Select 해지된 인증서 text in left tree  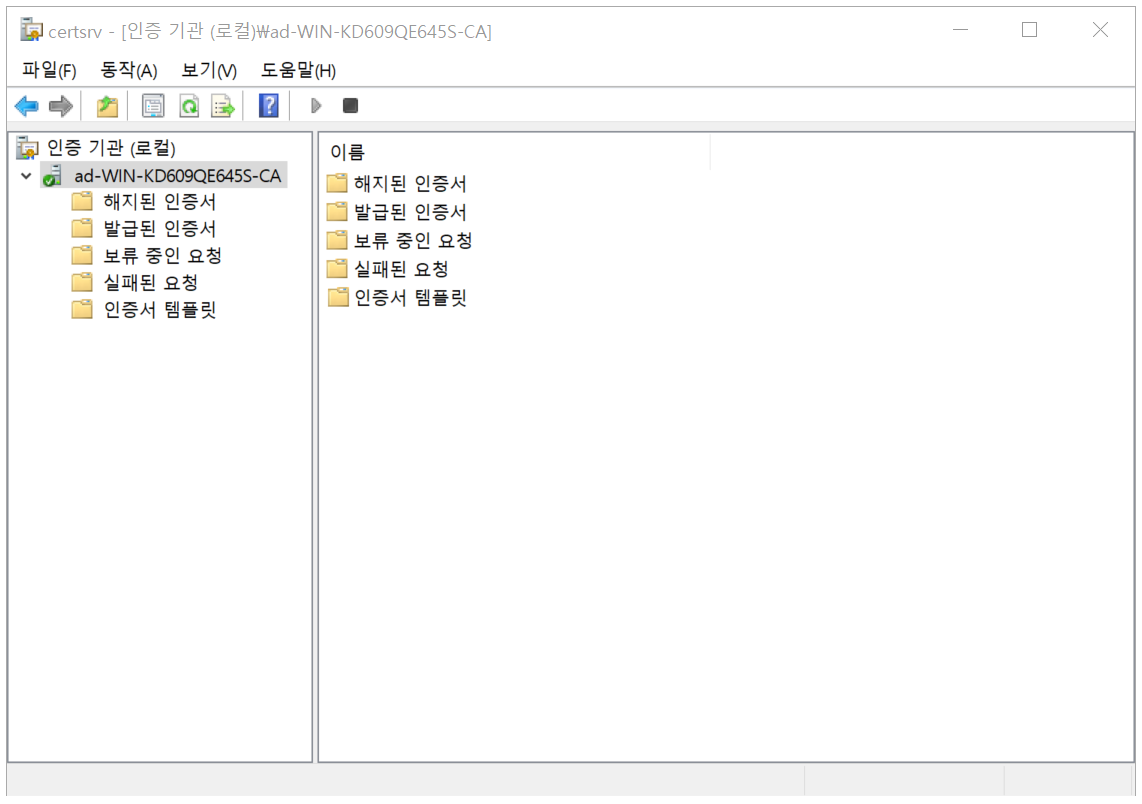(160, 201)
